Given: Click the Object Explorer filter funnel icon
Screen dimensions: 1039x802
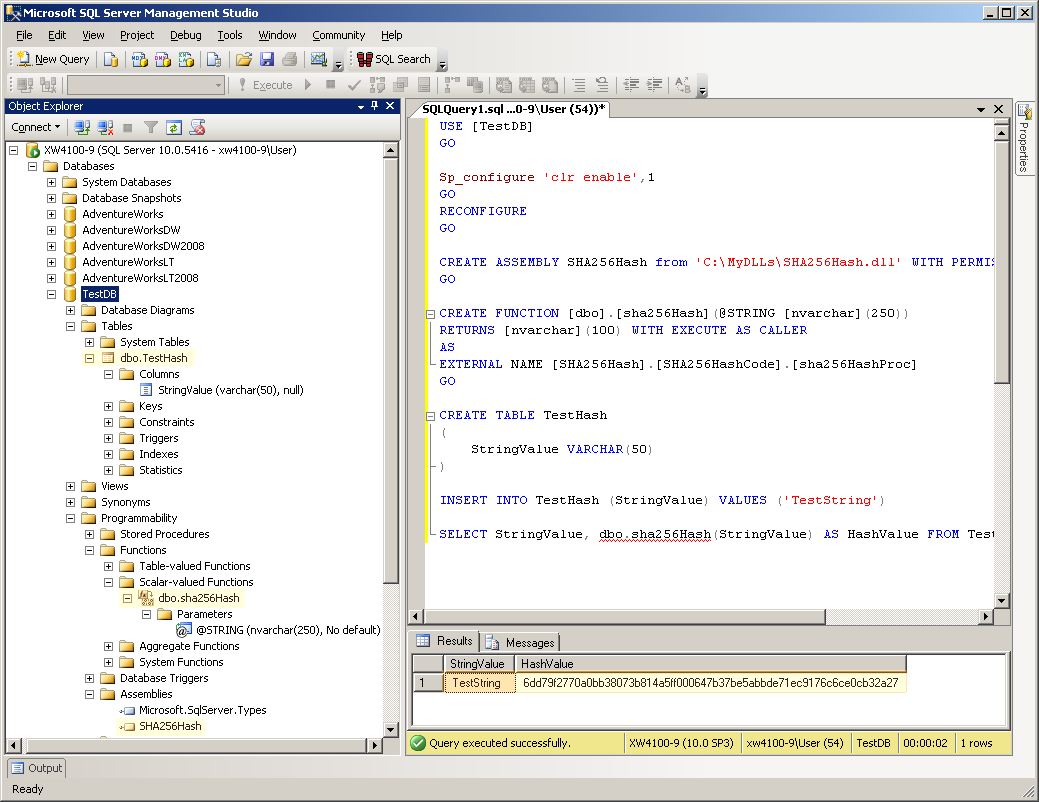Looking at the screenshot, I should pos(150,127).
